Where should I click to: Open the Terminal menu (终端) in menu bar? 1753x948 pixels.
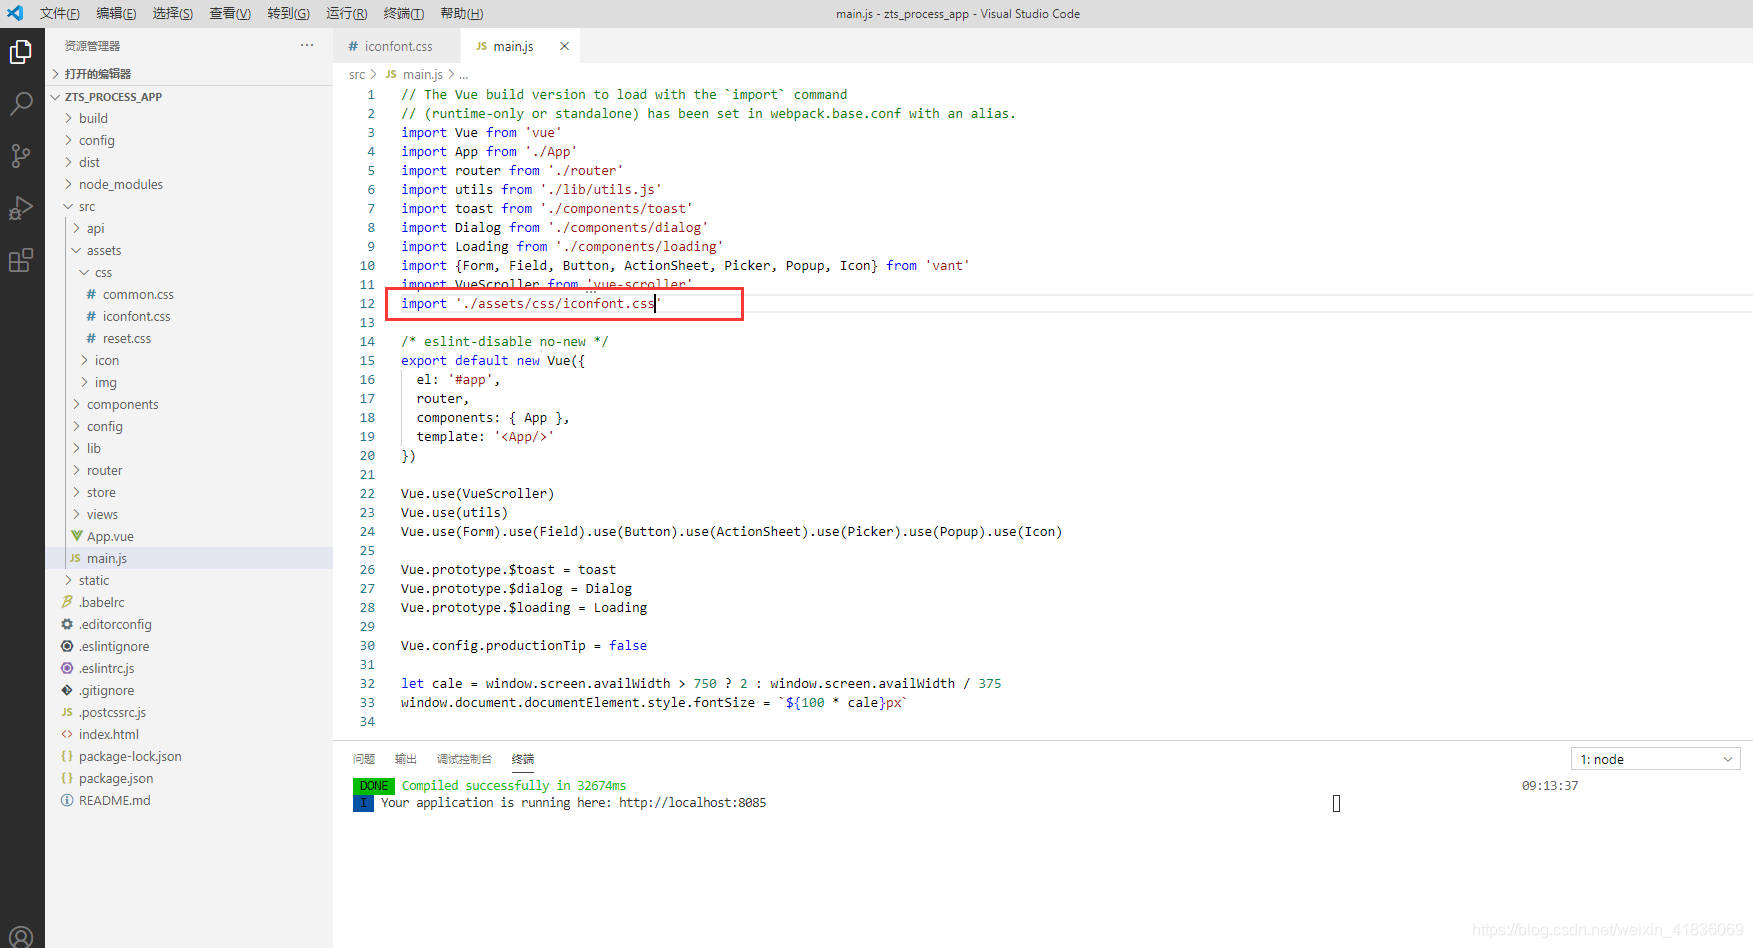(x=403, y=13)
